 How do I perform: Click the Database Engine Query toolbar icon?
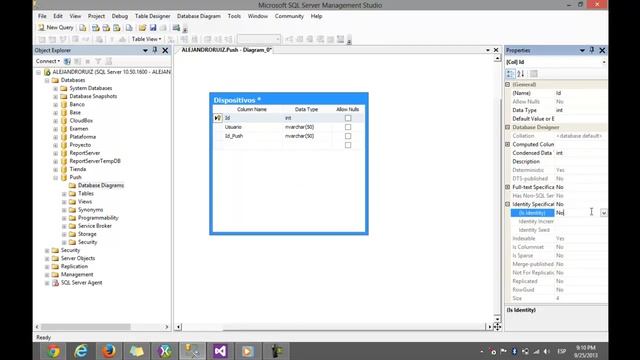pyautogui.click(x=83, y=28)
